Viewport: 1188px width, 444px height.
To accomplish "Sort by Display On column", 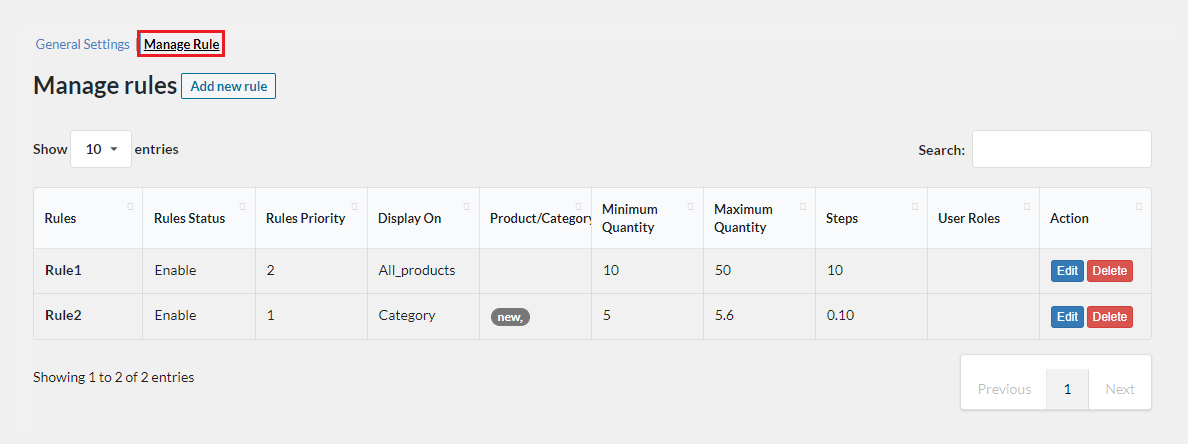I will [409, 218].
